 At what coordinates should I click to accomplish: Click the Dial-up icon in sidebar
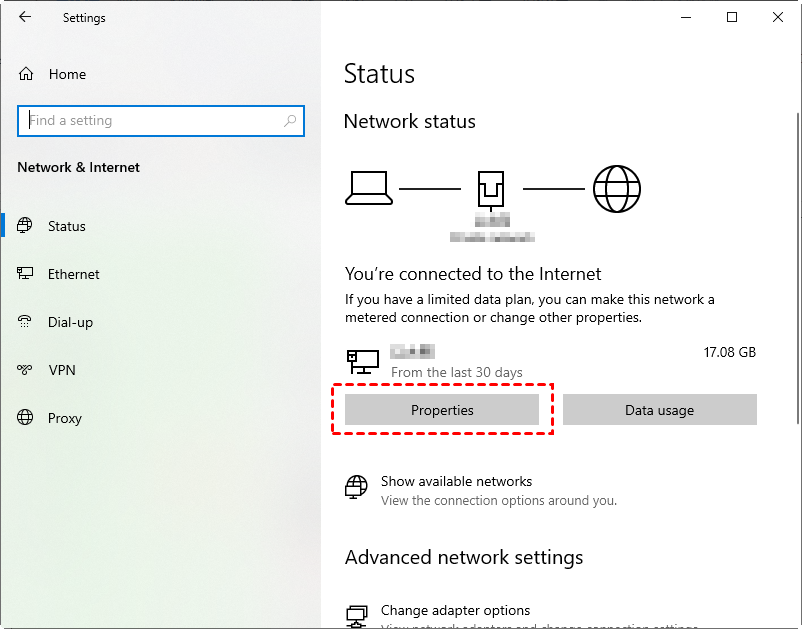pos(26,322)
